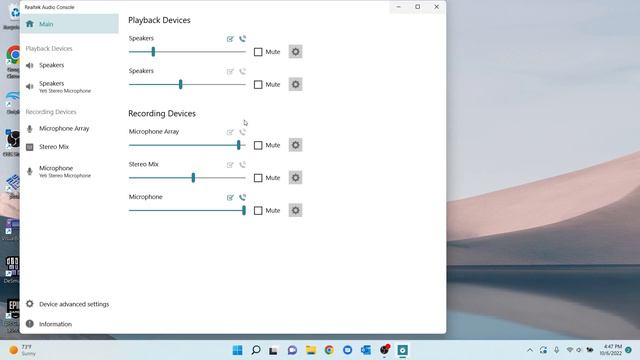Show hidden system tray icons
640x360 pixels.
click(530, 350)
